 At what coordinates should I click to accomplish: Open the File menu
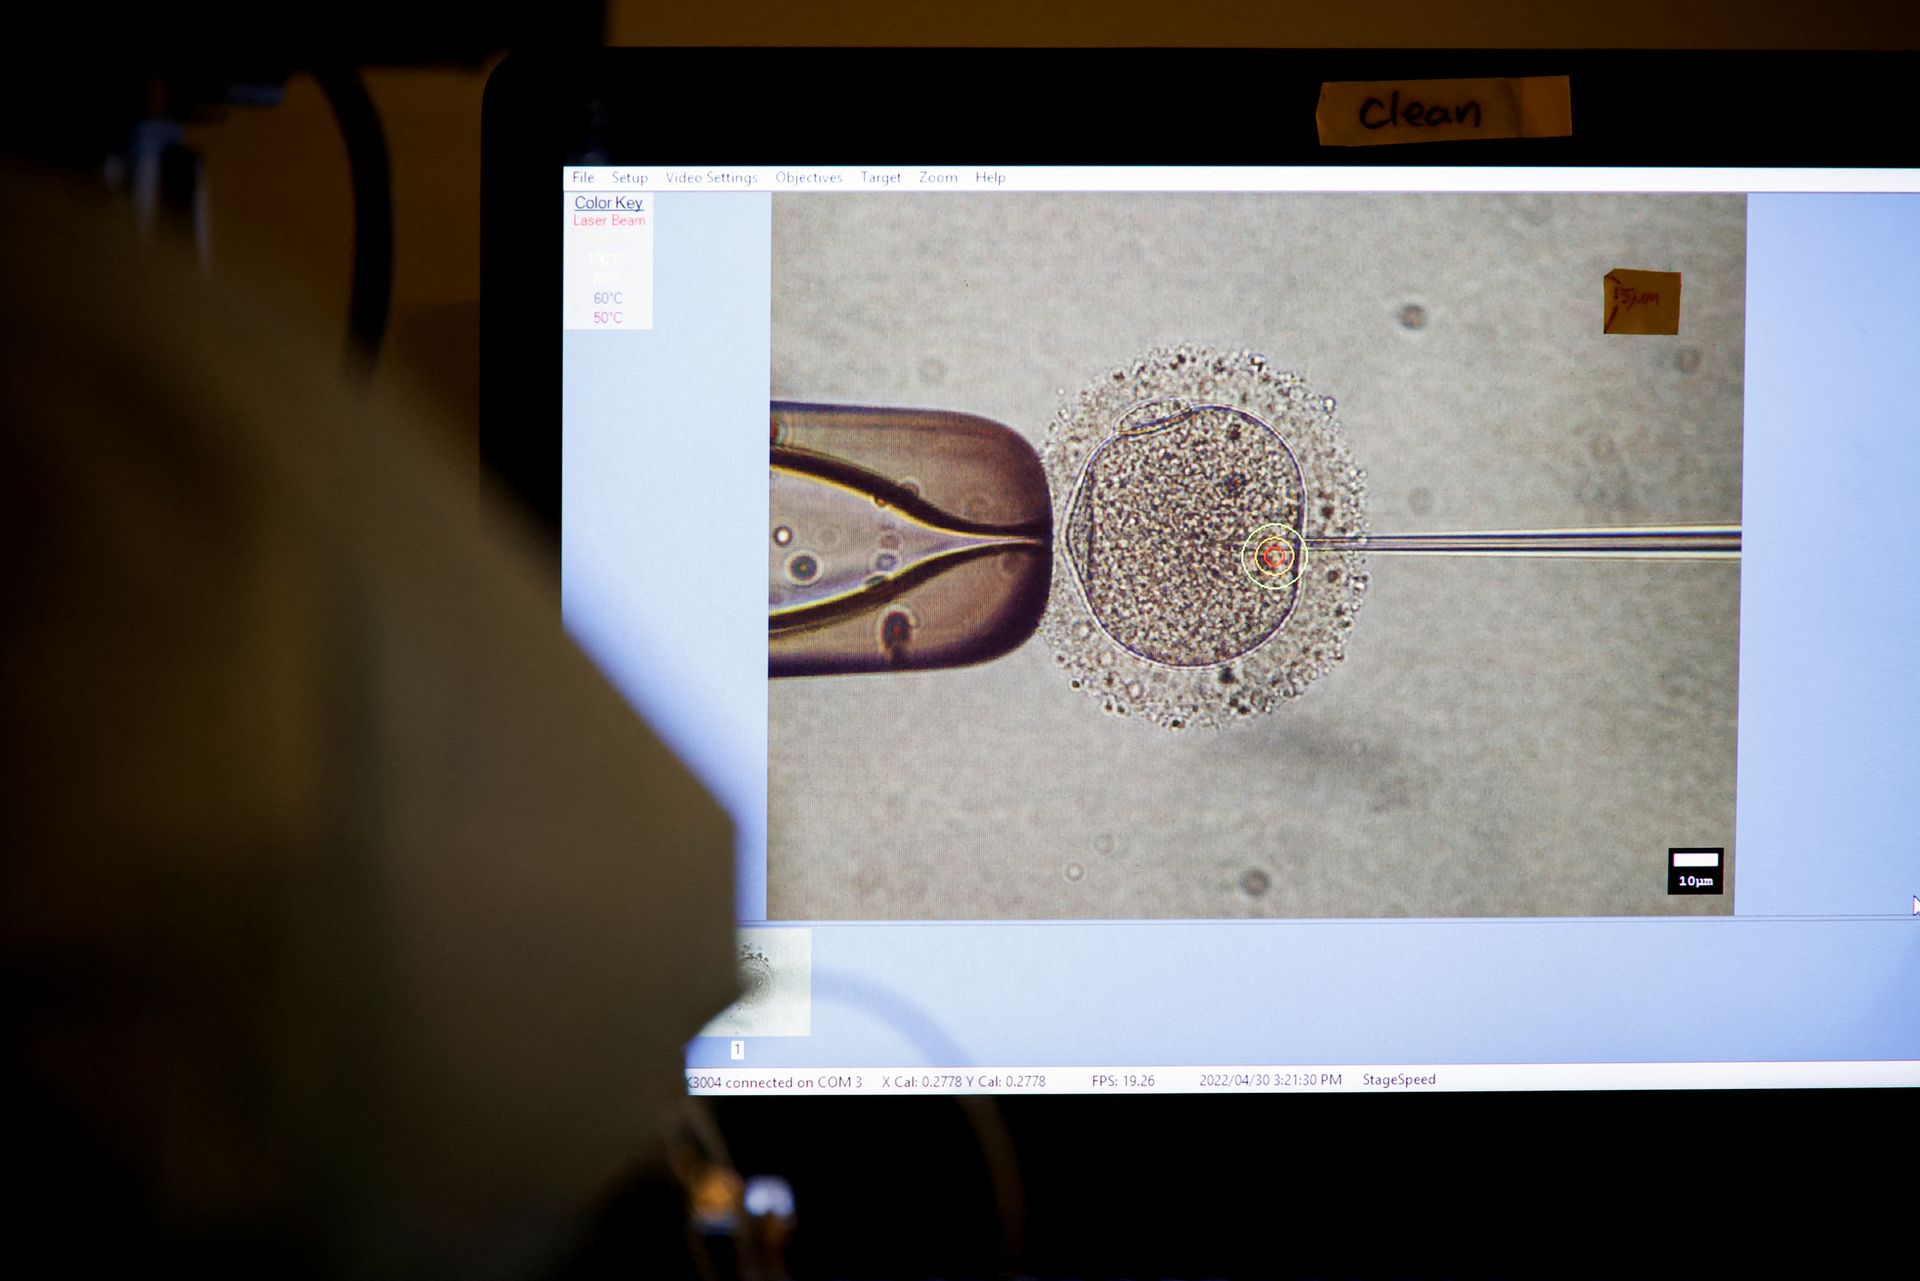583,177
